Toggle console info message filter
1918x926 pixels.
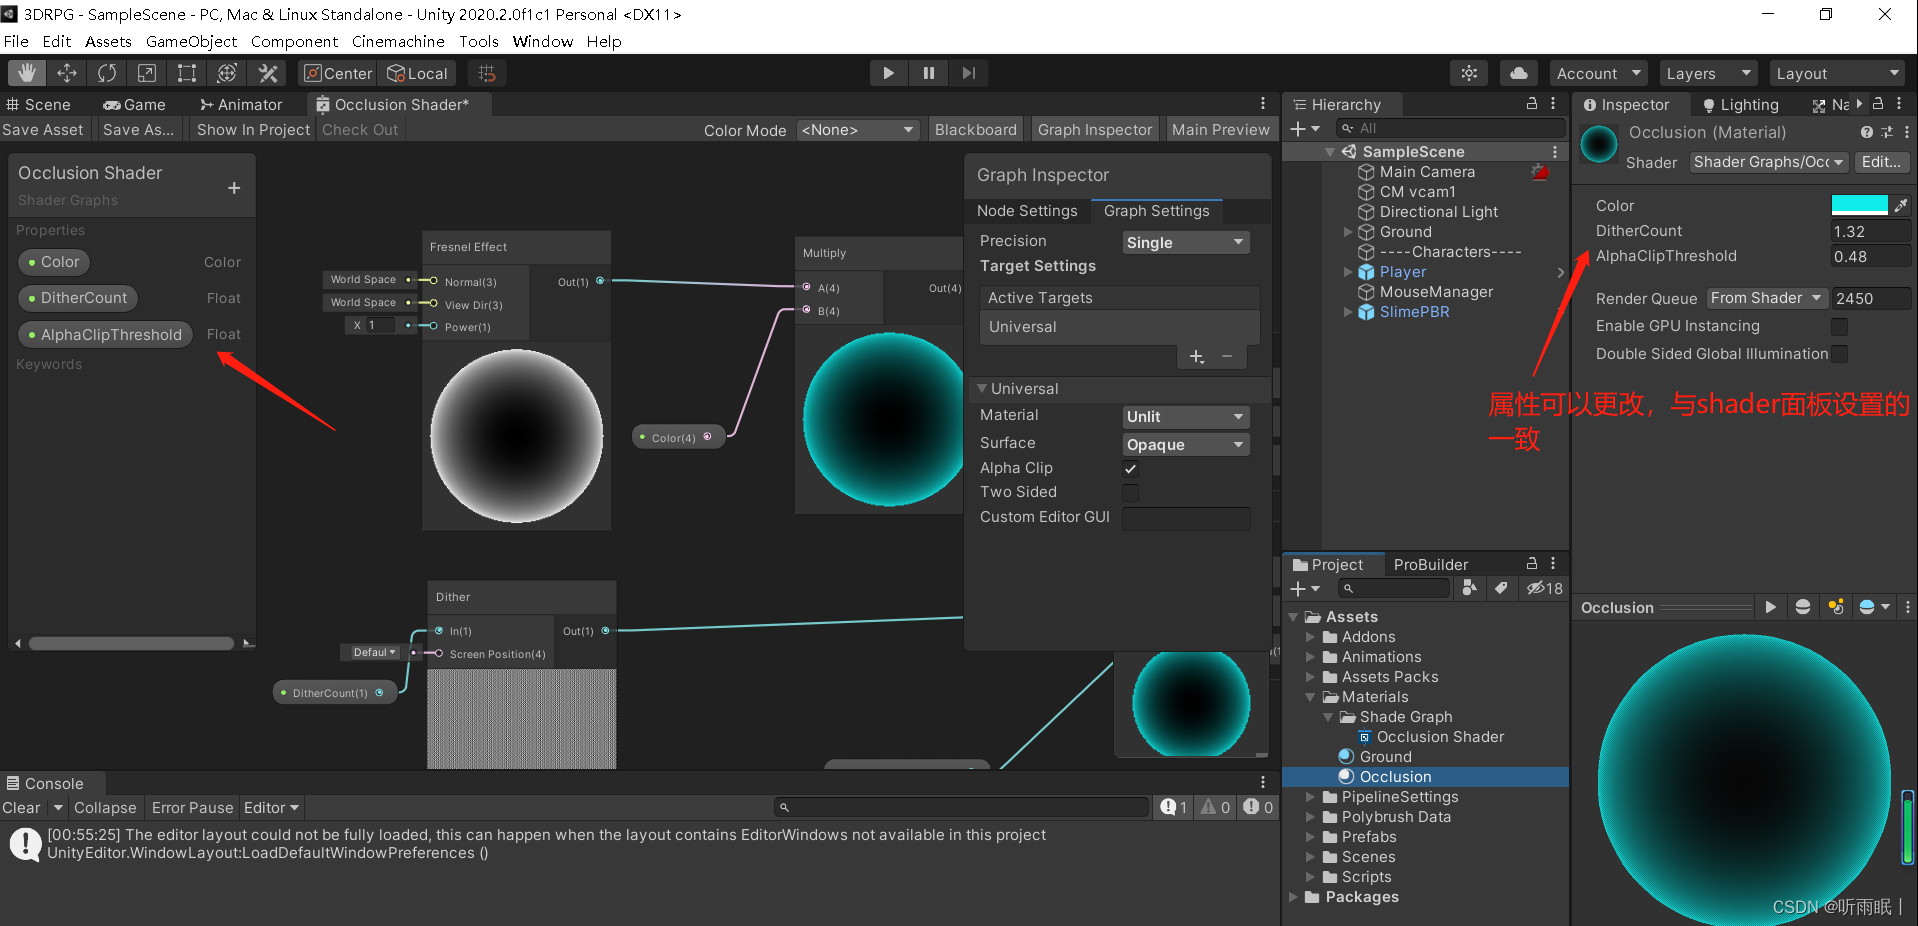[x=1174, y=807]
